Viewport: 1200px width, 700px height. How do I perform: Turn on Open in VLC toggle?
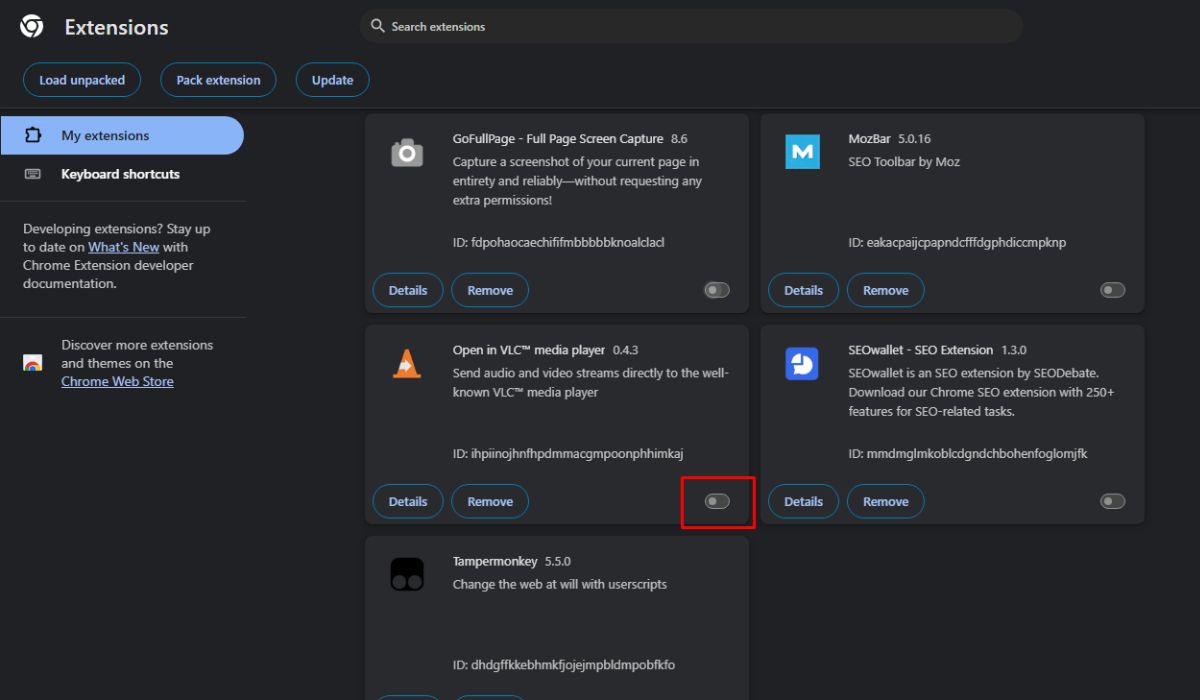pos(717,501)
